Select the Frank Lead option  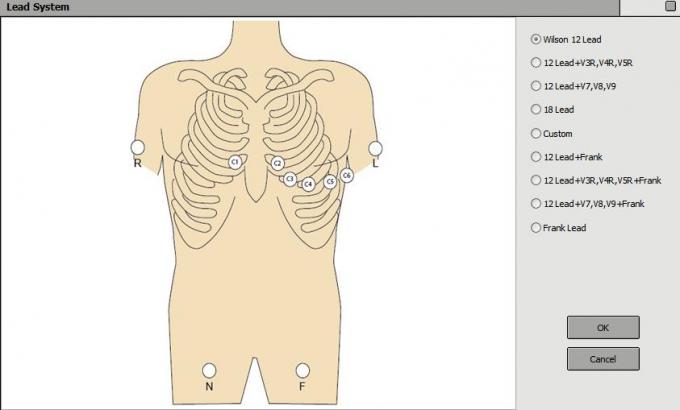559,228
